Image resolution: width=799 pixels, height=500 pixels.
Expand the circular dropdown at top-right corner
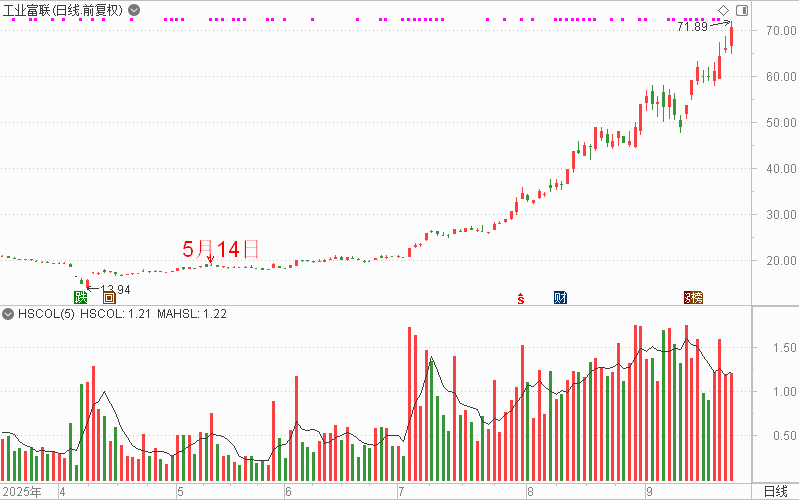click(x=739, y=10)
